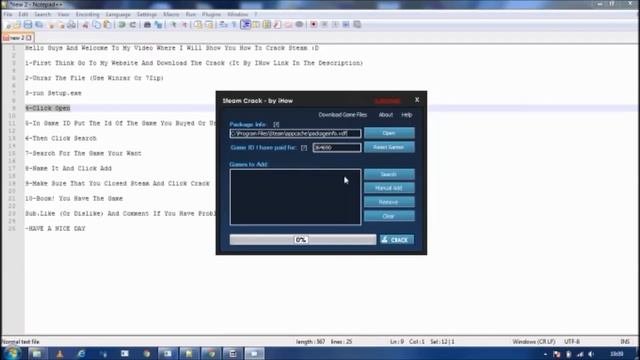Open the Plugins menu
Image resolution: width=640 pixels, height=360 pixels.
[211, 14]
